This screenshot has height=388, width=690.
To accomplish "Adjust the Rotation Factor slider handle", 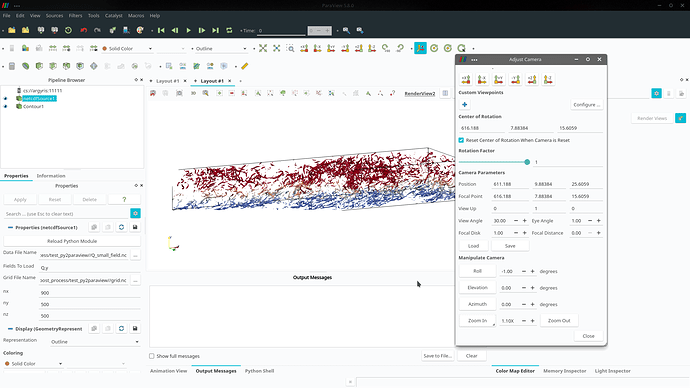I will 527,162.
